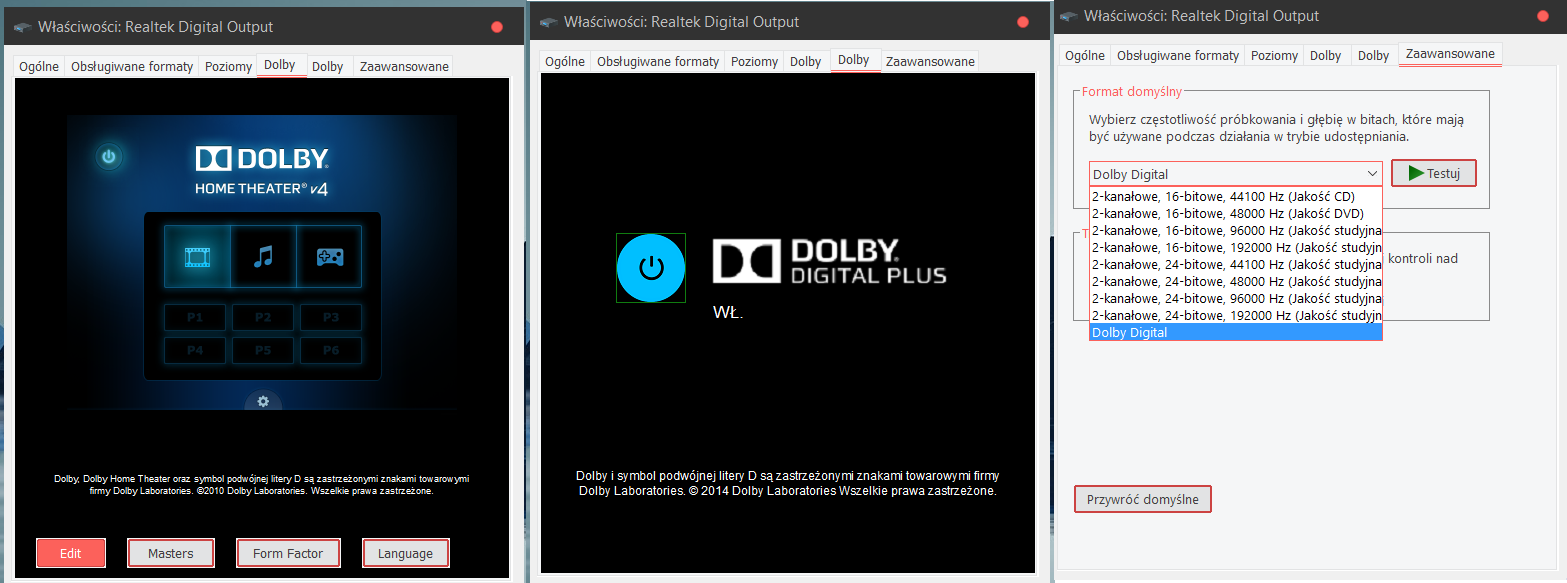
Task: Click the Testuj button with green play arrow
Action: coord(1434,173)
